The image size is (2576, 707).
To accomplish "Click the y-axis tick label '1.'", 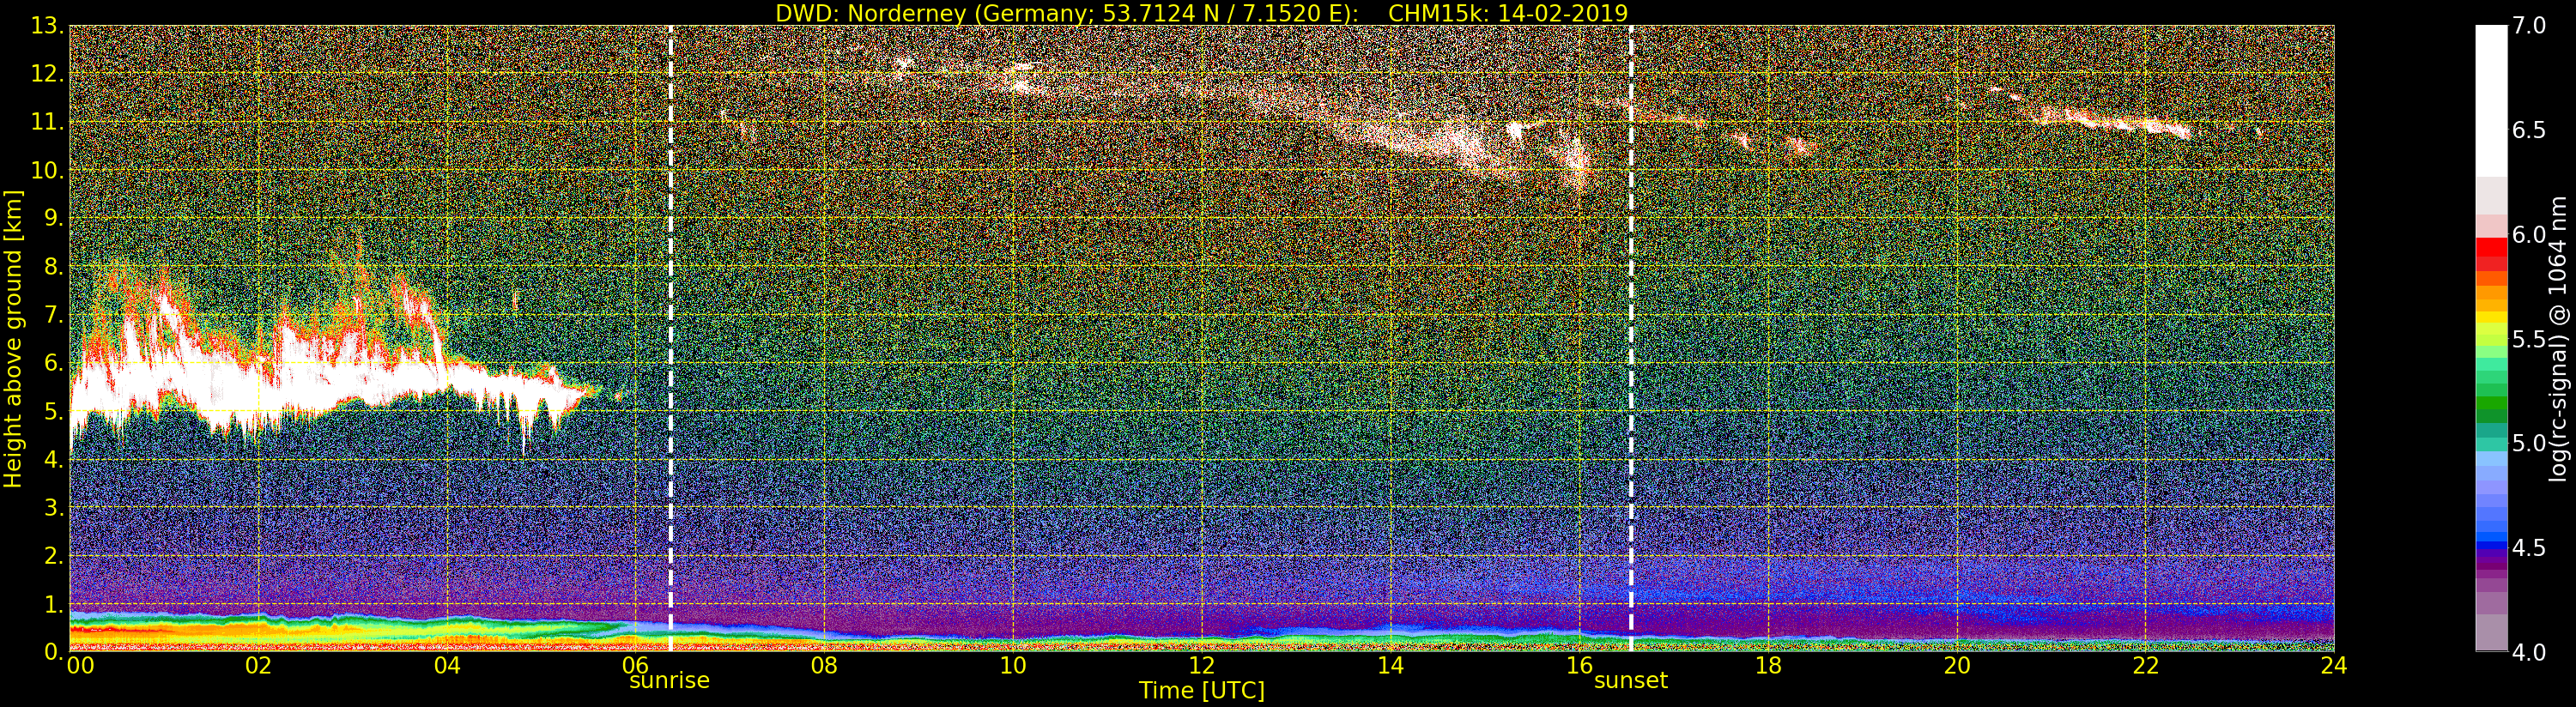I will point(54,603).
